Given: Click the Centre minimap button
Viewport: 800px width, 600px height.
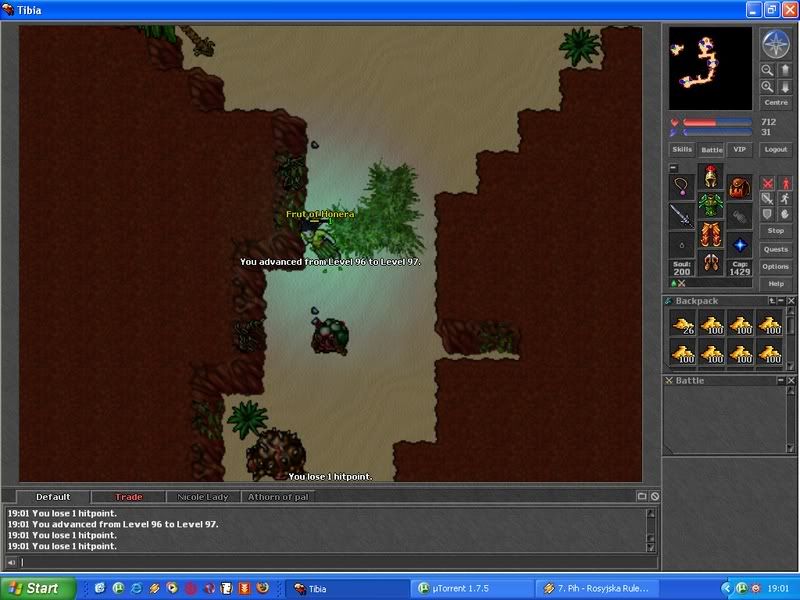Looking at the screenshot, I should [x=776, y=103].
